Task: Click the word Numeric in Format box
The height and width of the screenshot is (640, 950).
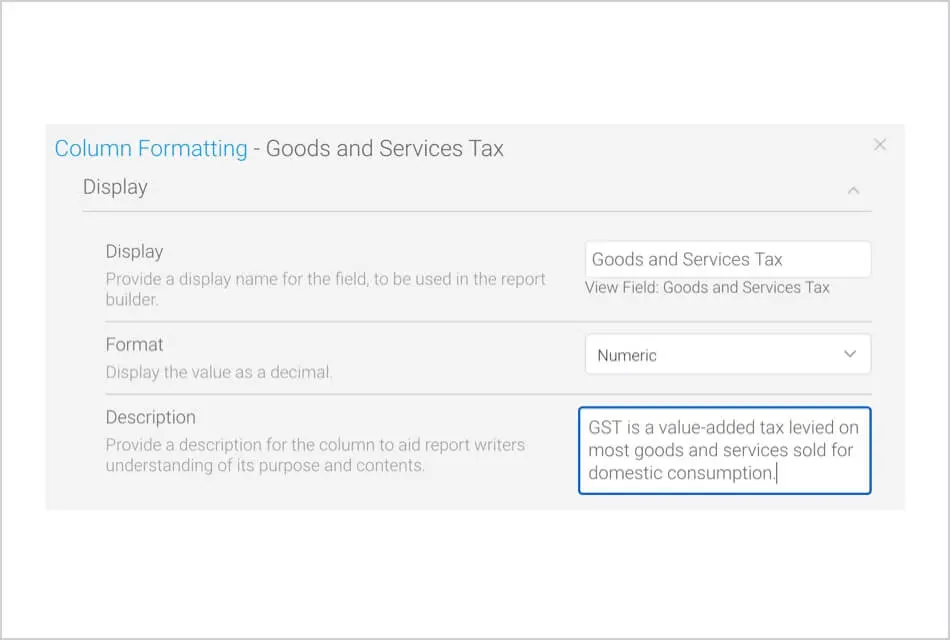Action: coord(627,355)
